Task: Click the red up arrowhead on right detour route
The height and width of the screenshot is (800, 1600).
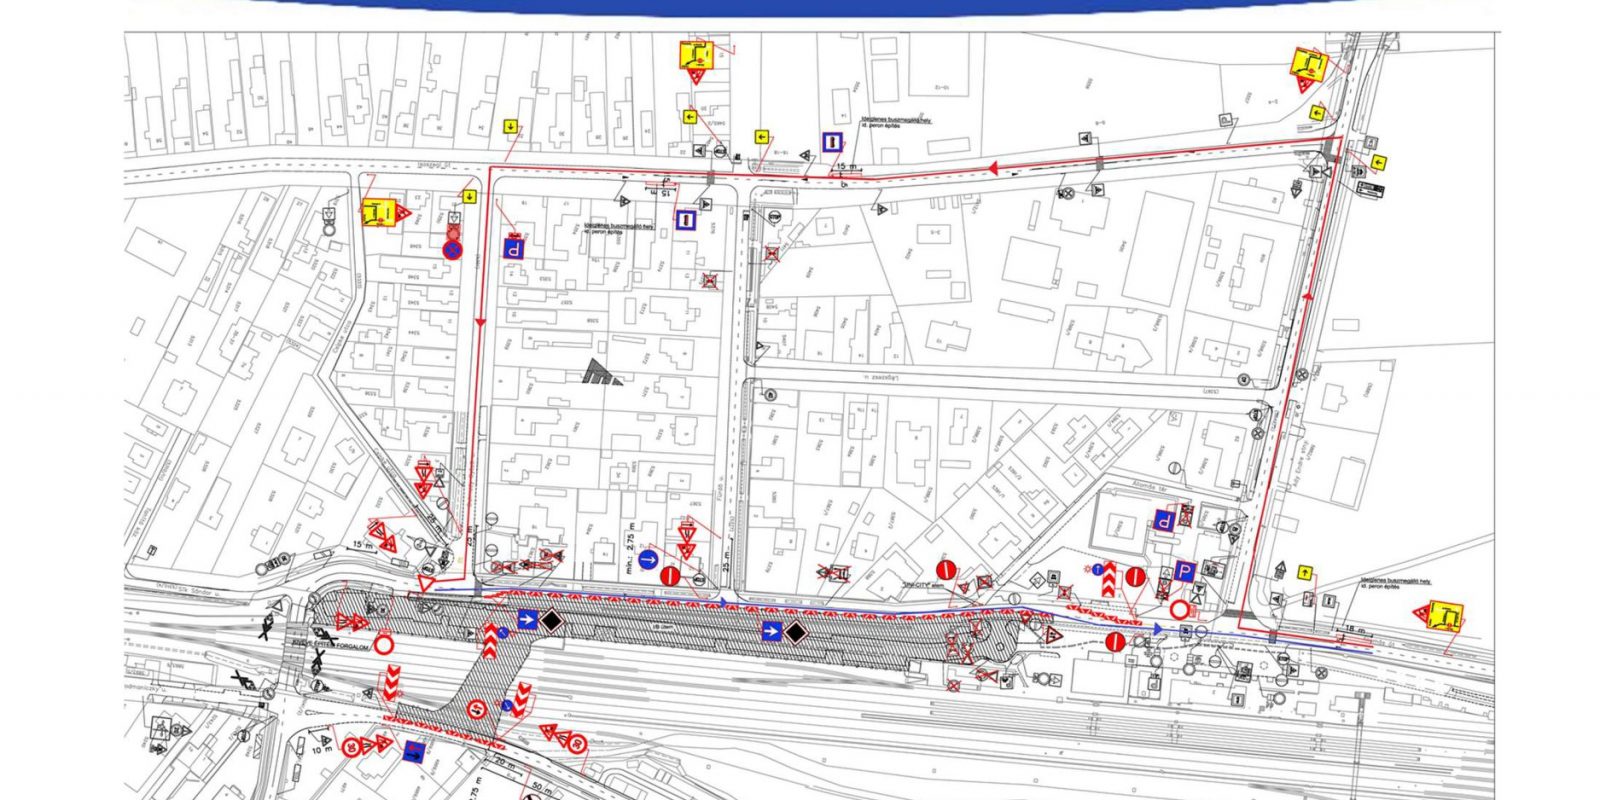Action: coord(1308,297)
